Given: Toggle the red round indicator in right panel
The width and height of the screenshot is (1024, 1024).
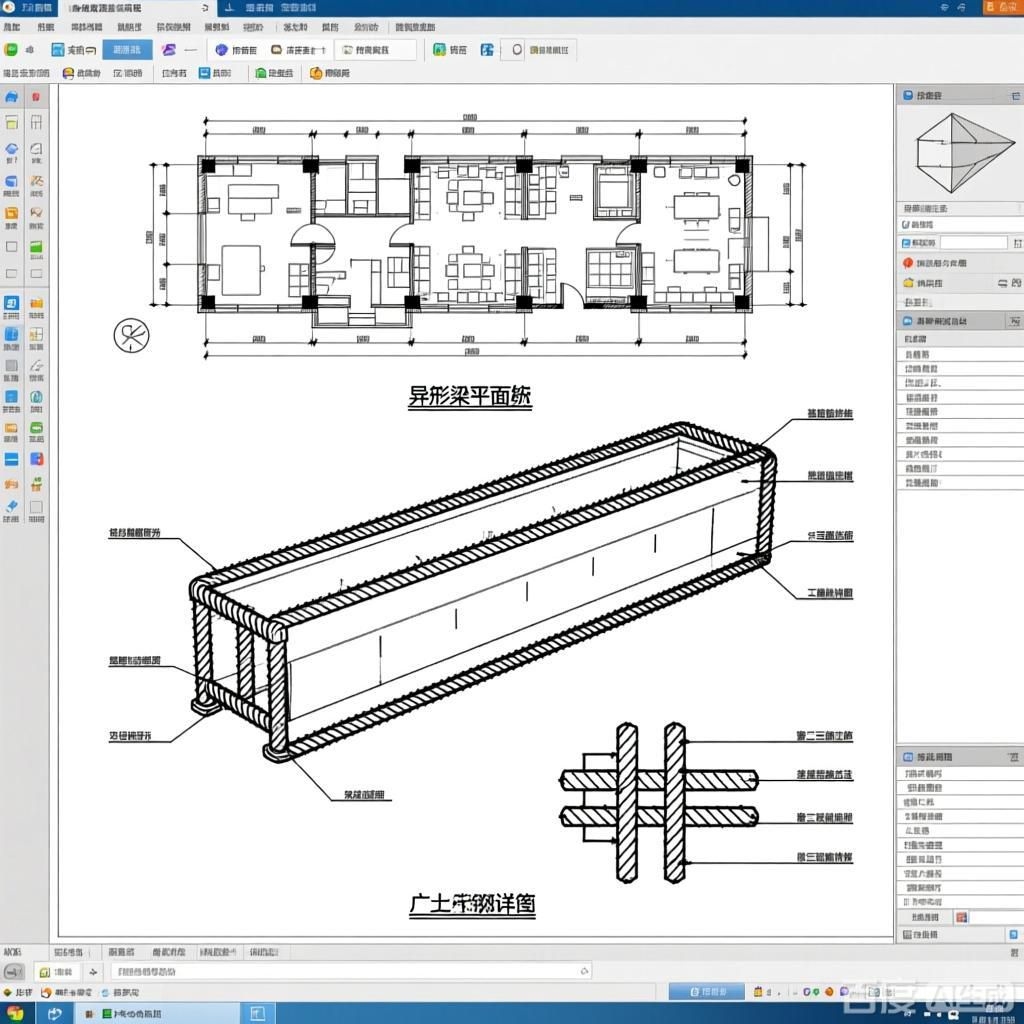Looking at the screenshot, I should pos(908,263).
